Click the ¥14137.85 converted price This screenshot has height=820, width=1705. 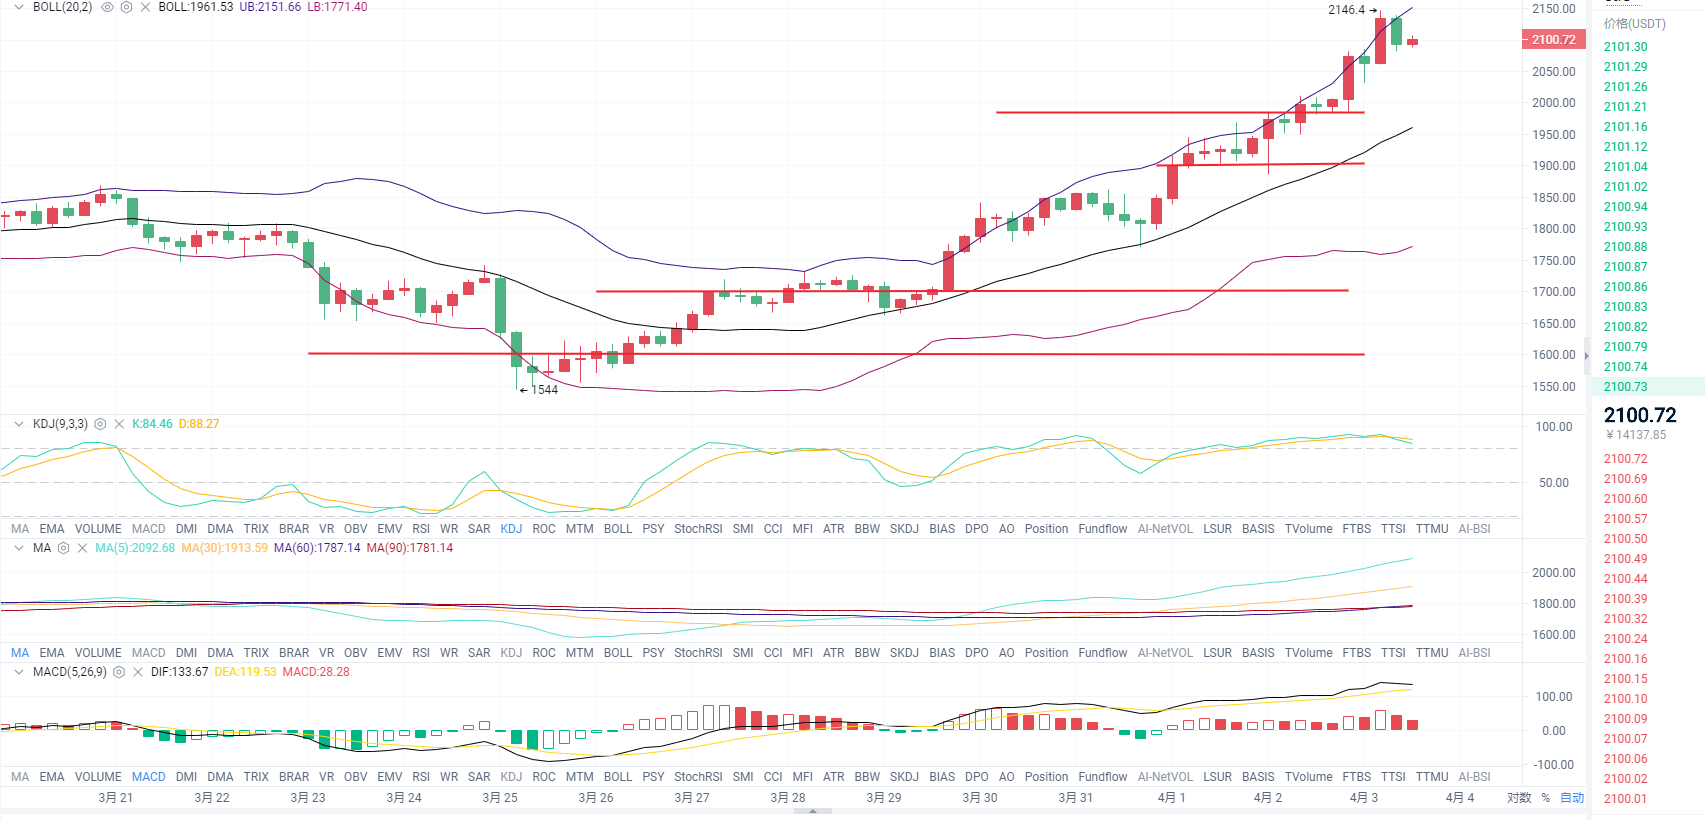pyautogui.click(x=1636, y=435)
